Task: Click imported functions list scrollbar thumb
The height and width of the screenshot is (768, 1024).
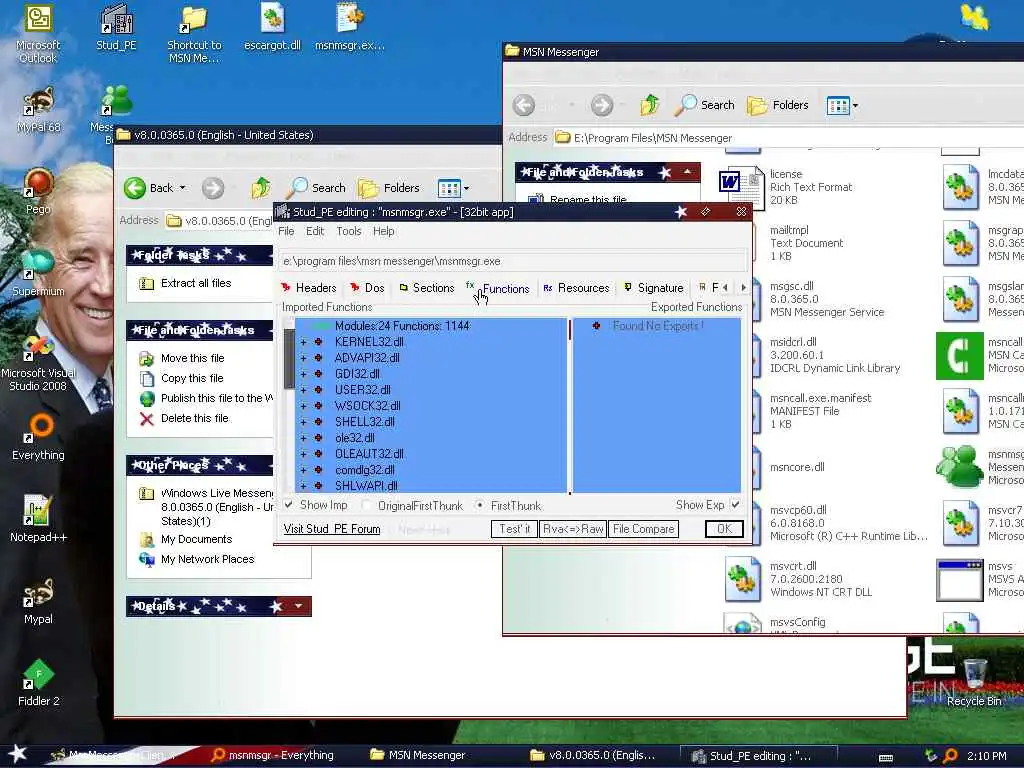Action: click(x=289, y=359)
